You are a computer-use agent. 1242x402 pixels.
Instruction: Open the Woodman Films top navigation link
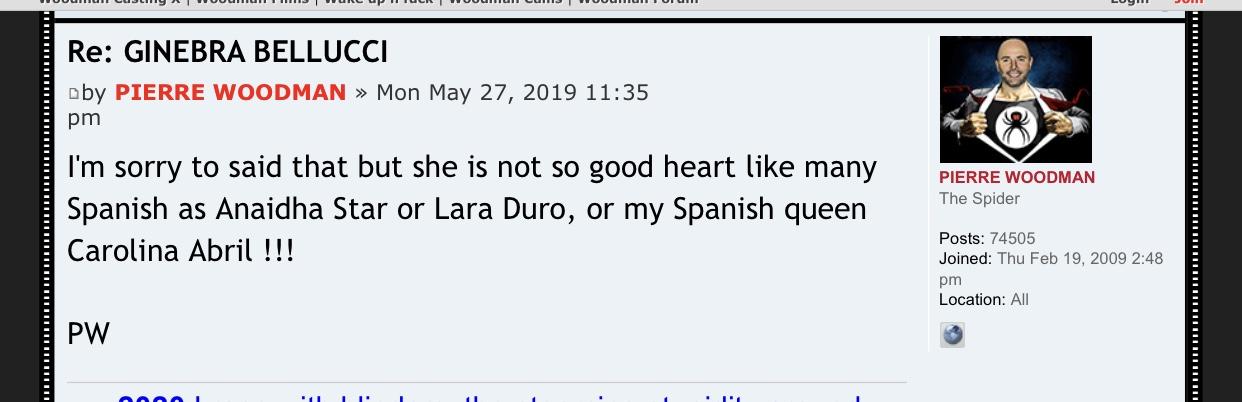click(x=252, y=3)
